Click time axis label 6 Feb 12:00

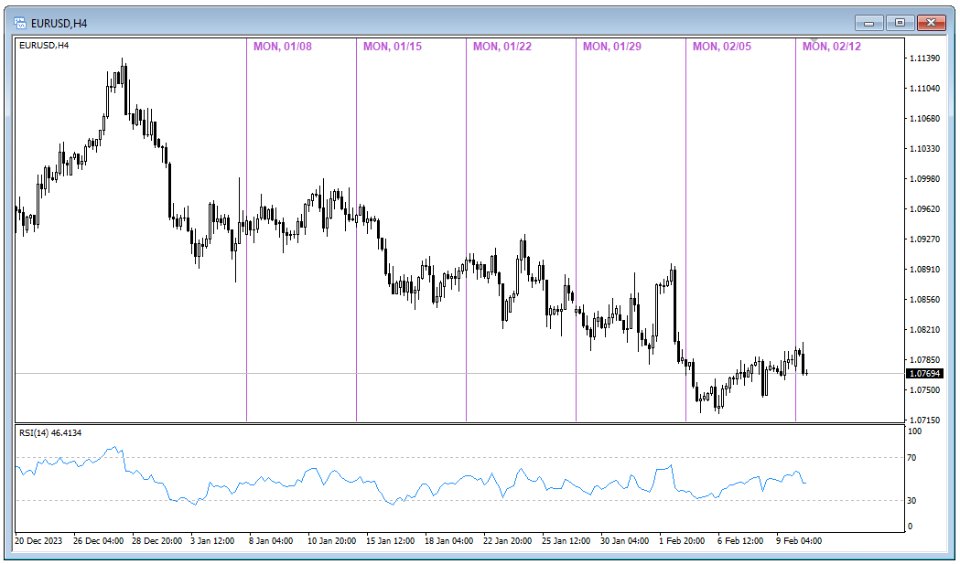(x=740, y=541)
